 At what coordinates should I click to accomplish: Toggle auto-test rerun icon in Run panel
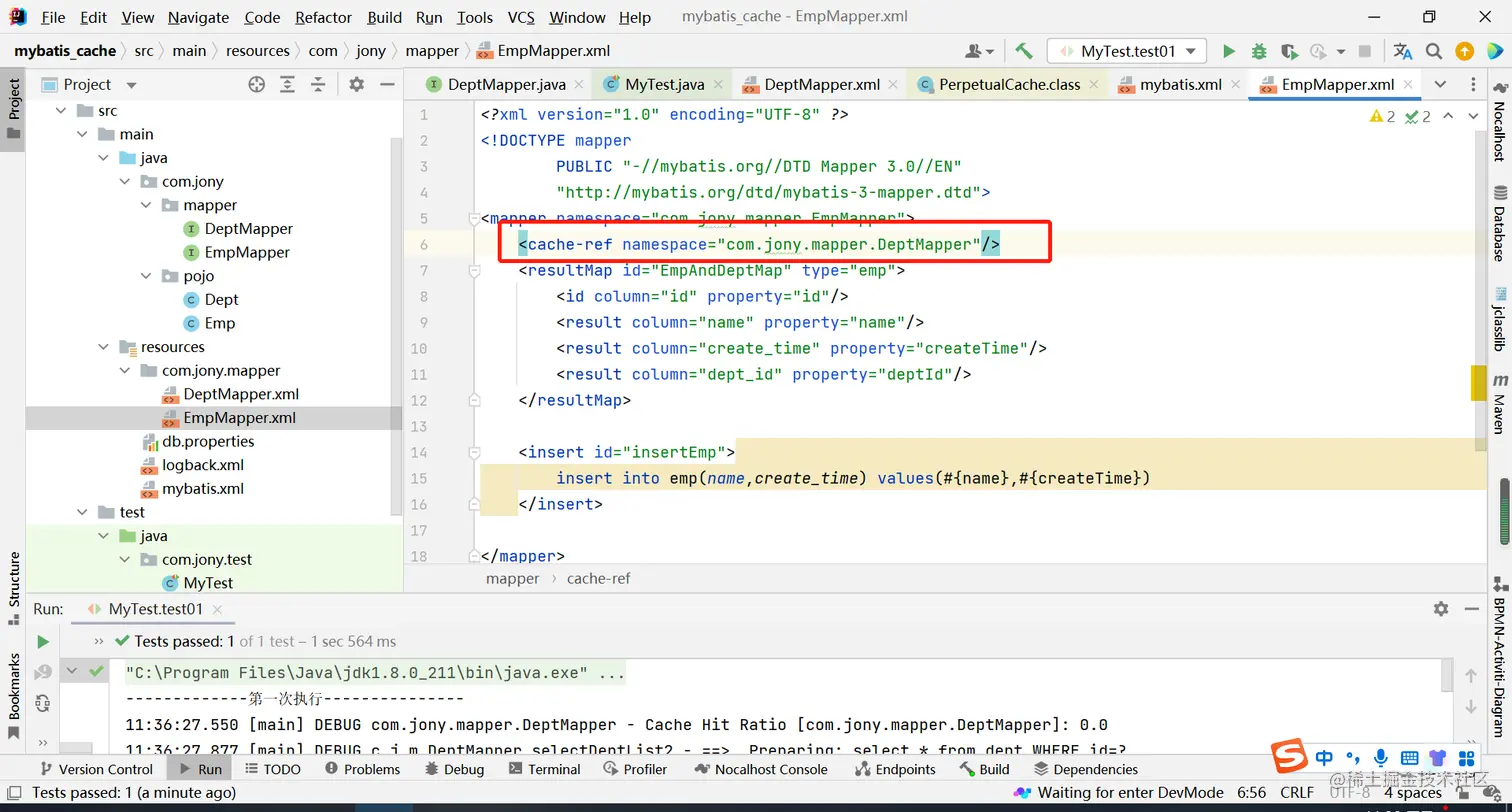(42, 703)
